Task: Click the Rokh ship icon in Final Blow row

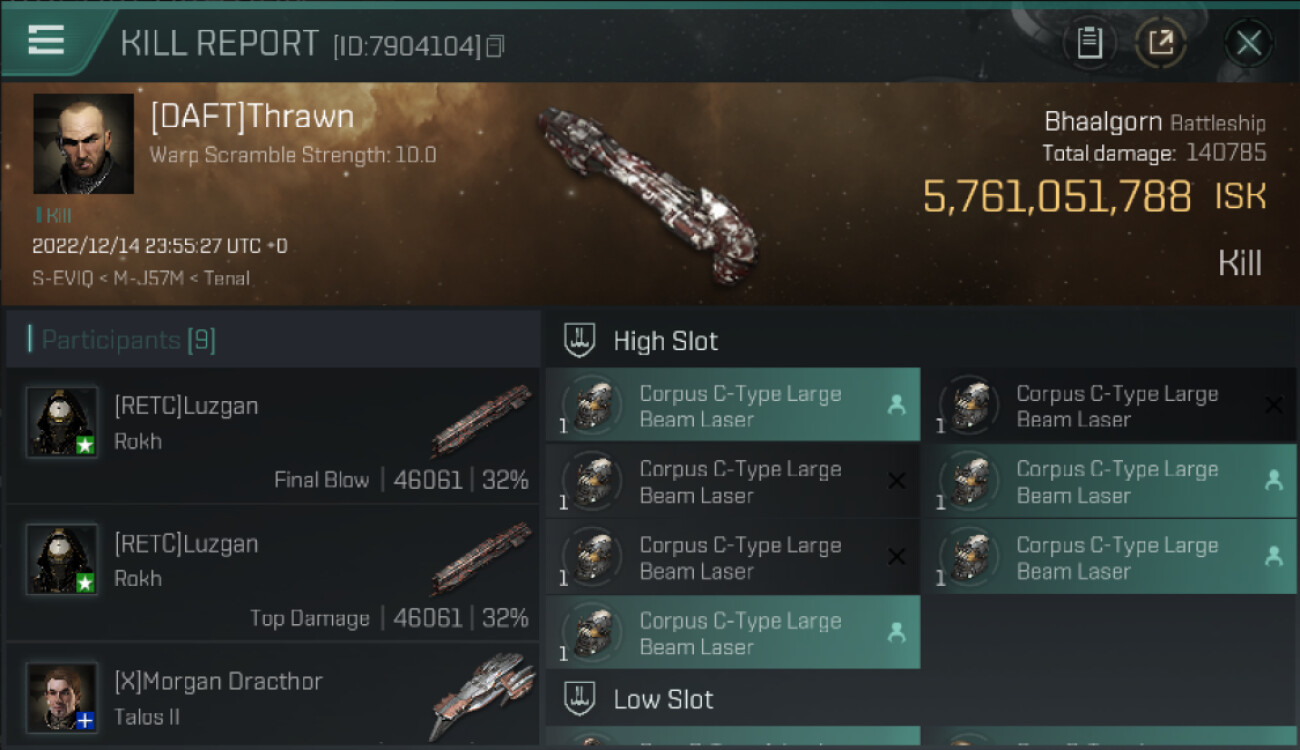Action: pos(480,420)
